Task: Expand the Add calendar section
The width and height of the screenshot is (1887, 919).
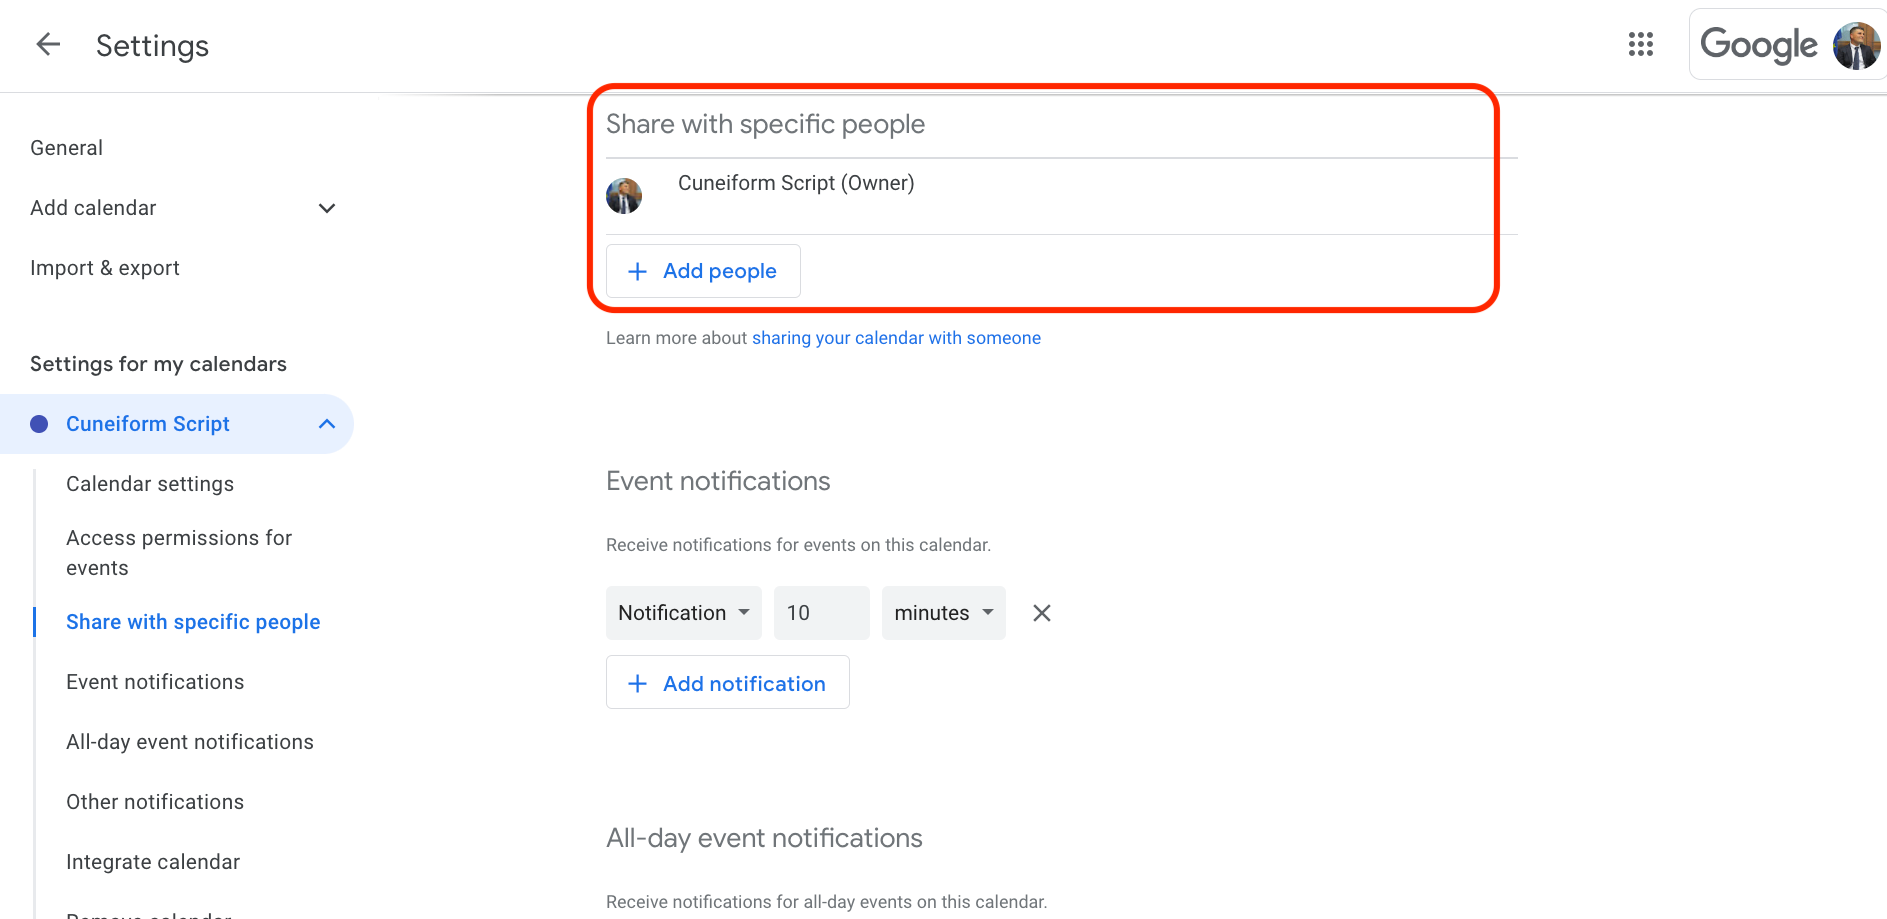Action: 326,208
